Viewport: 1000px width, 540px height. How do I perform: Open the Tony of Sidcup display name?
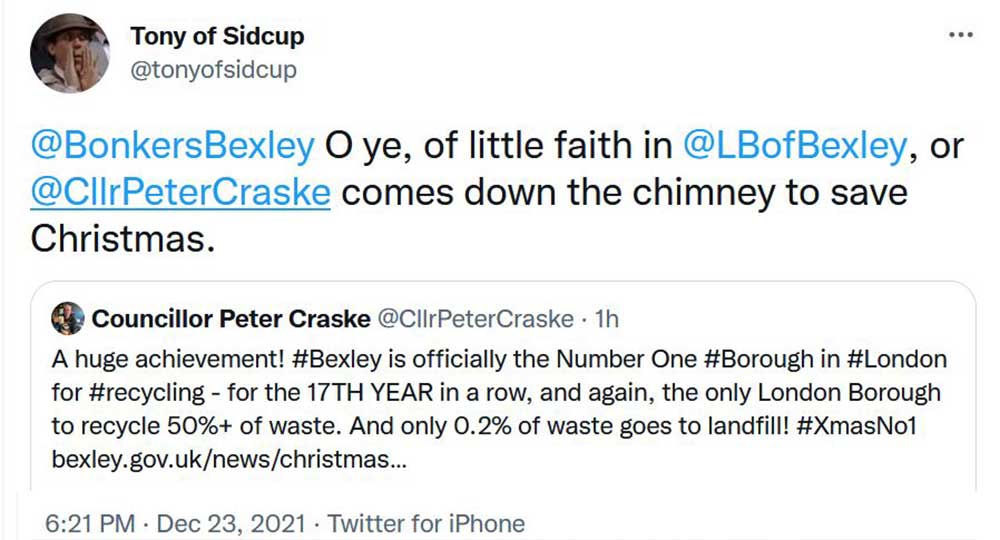[x=217, y=37]
